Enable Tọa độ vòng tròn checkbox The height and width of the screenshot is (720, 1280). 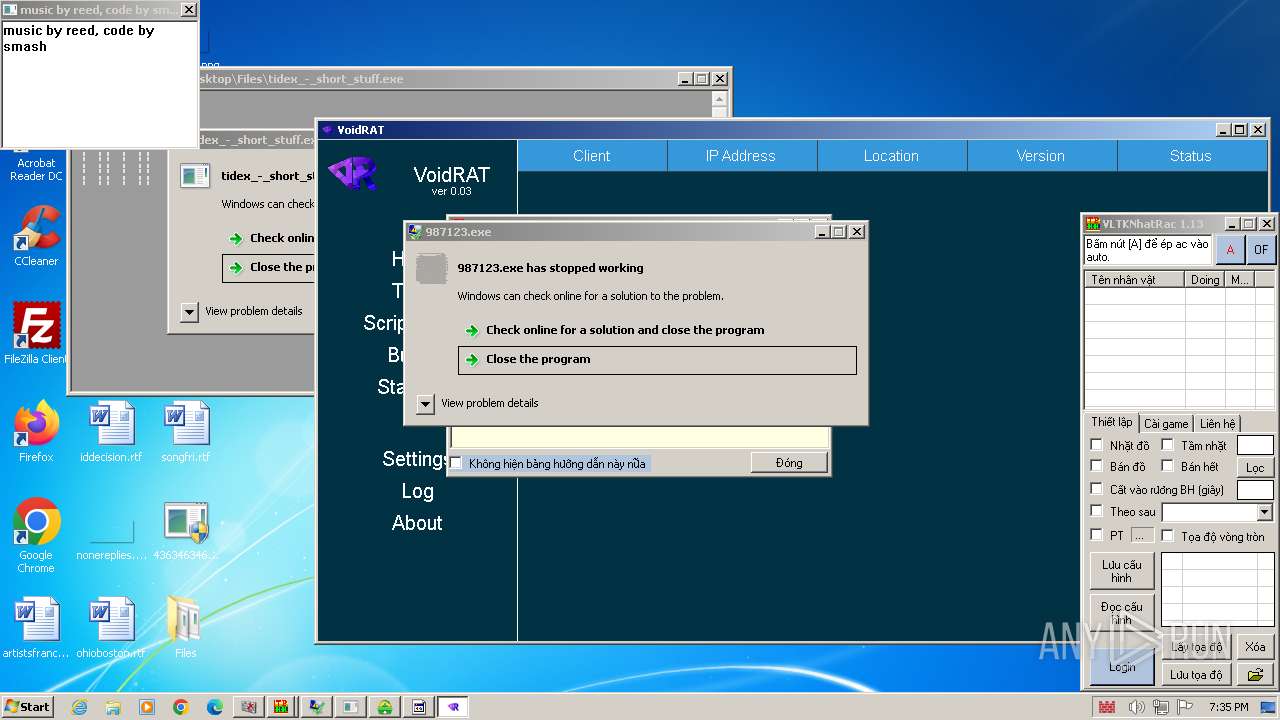1167,536
